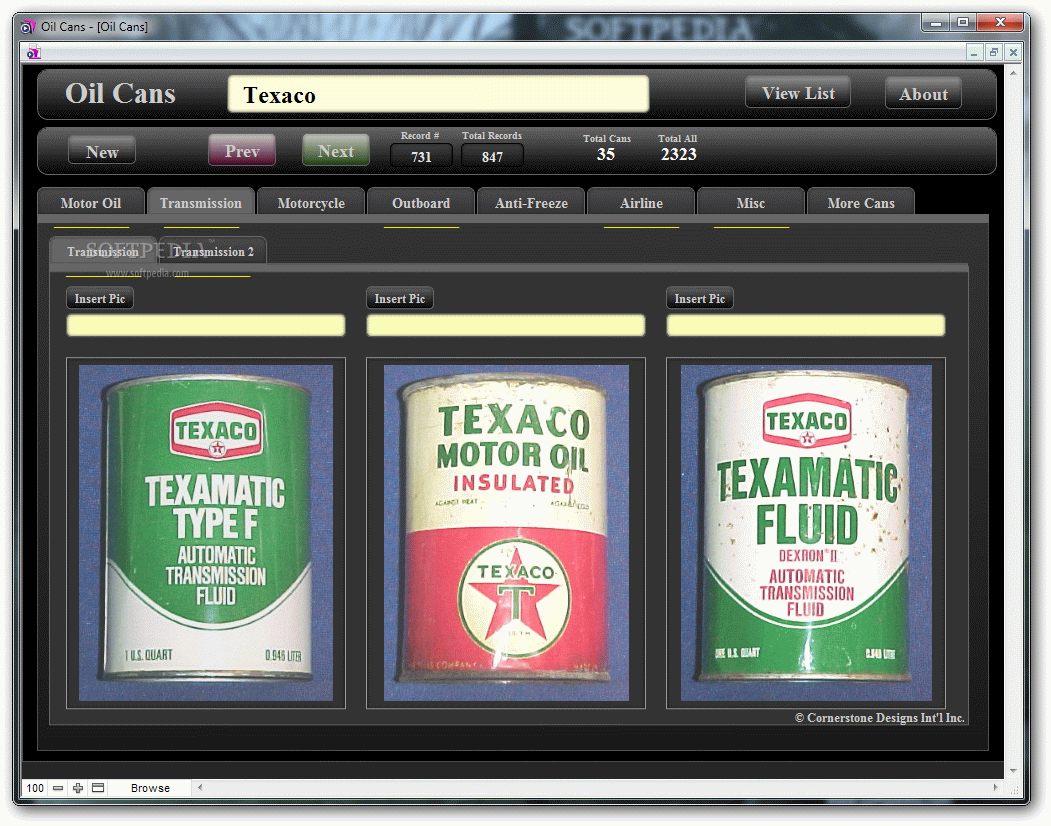The width and height of the screenshot is (1051, 826).
Task: Open the About screen
Action: [x=924, y=94]
